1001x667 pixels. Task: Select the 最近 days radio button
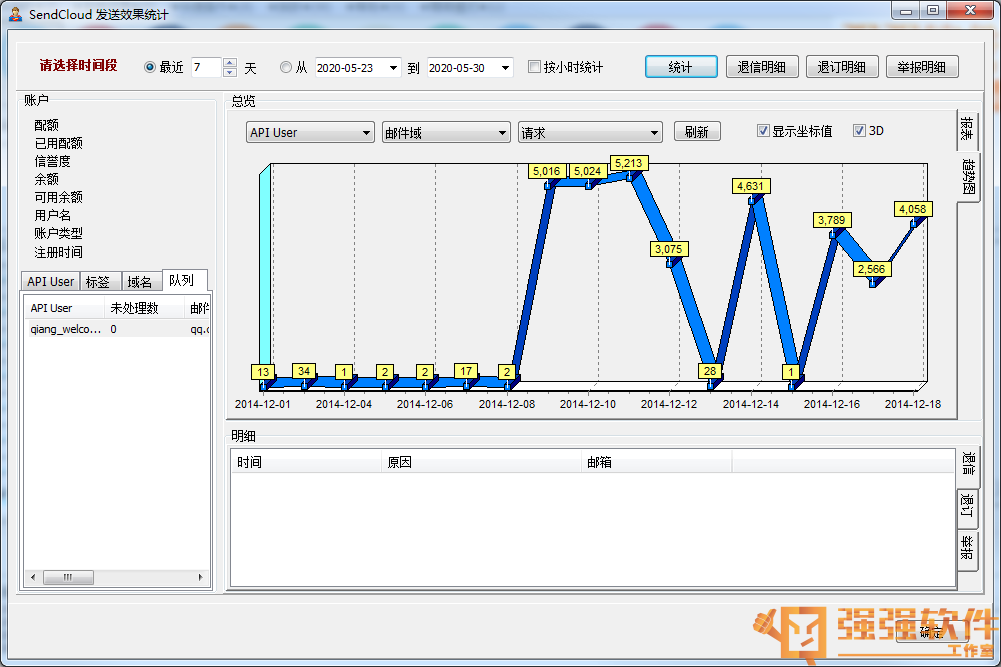pyautogui.click(x=150, y=67)
